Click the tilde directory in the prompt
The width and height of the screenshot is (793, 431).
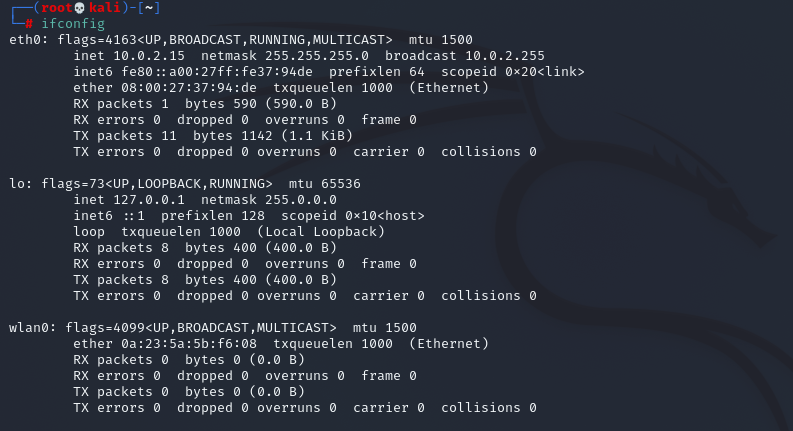click(x=150, y=8)
